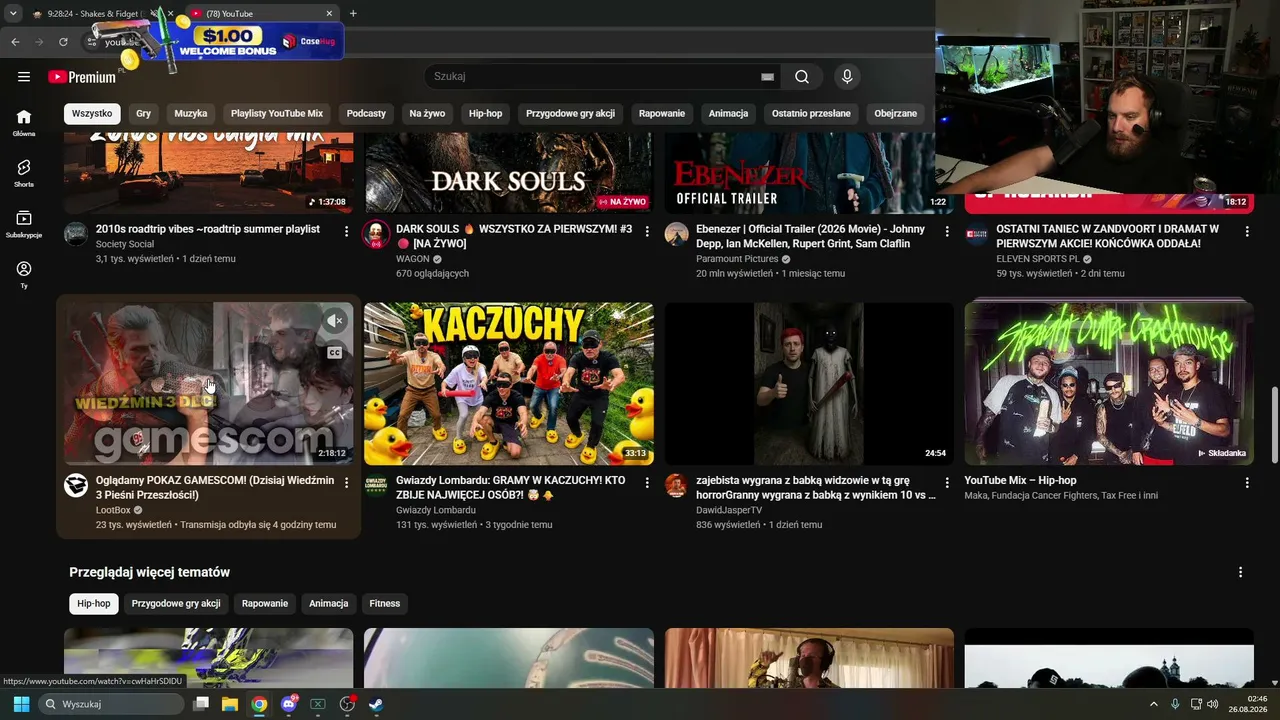The image size is (1280, 720).
Task: Open a new browser tab
Action: (x=353, y=14)
